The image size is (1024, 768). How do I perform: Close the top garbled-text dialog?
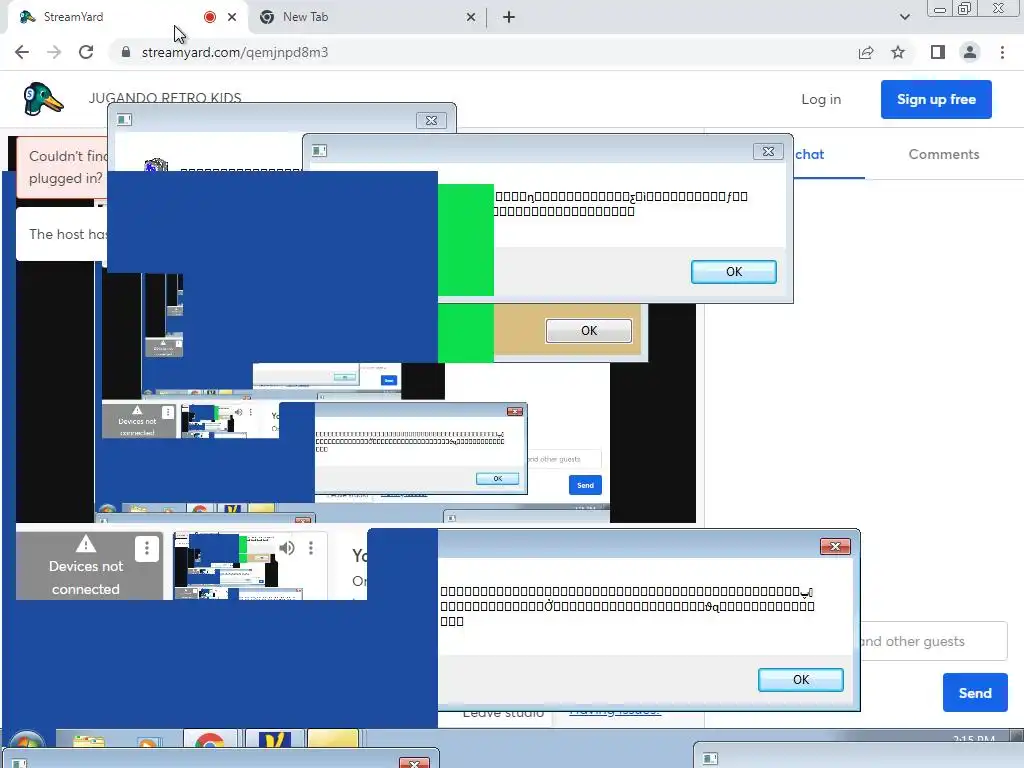[x=768, y=152]
